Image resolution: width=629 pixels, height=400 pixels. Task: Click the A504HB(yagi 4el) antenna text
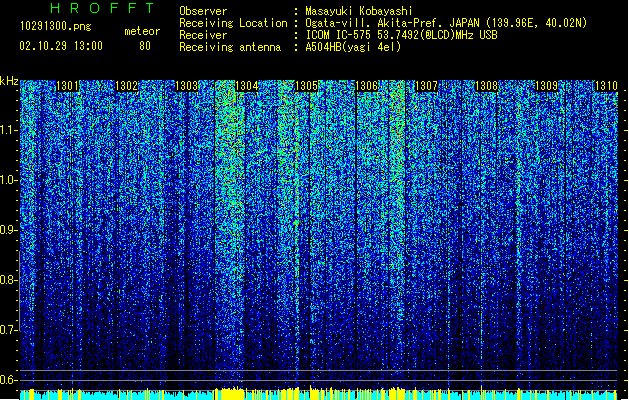(353, 47)
